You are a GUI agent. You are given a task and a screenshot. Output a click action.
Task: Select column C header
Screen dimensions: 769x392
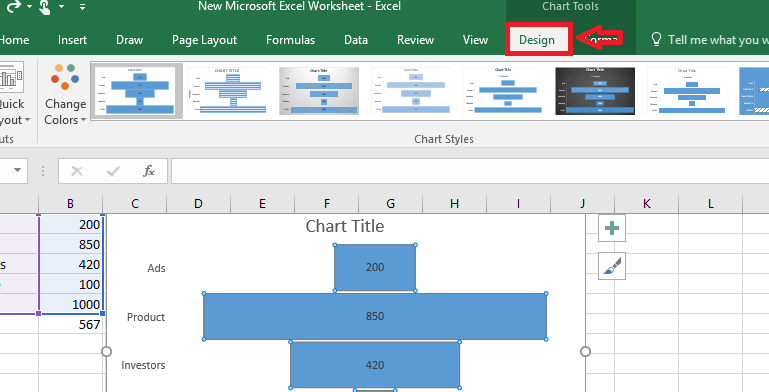[135, 204]
